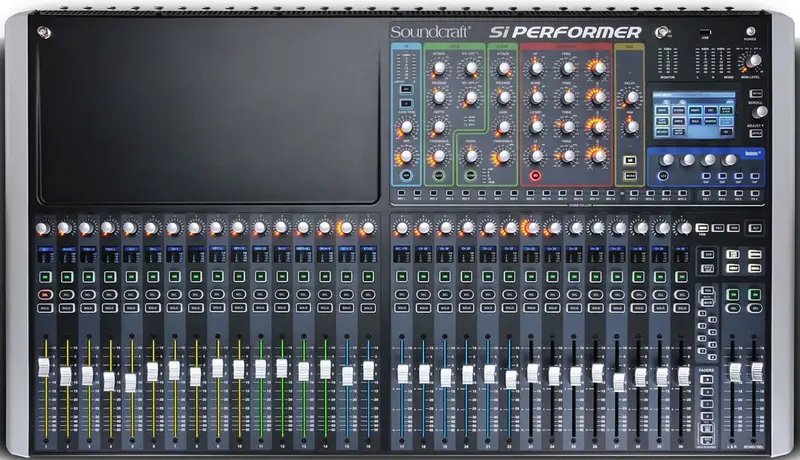800x460 pixels.
Task: Solo channel 20 with its SOLO button
Action: 466,308
